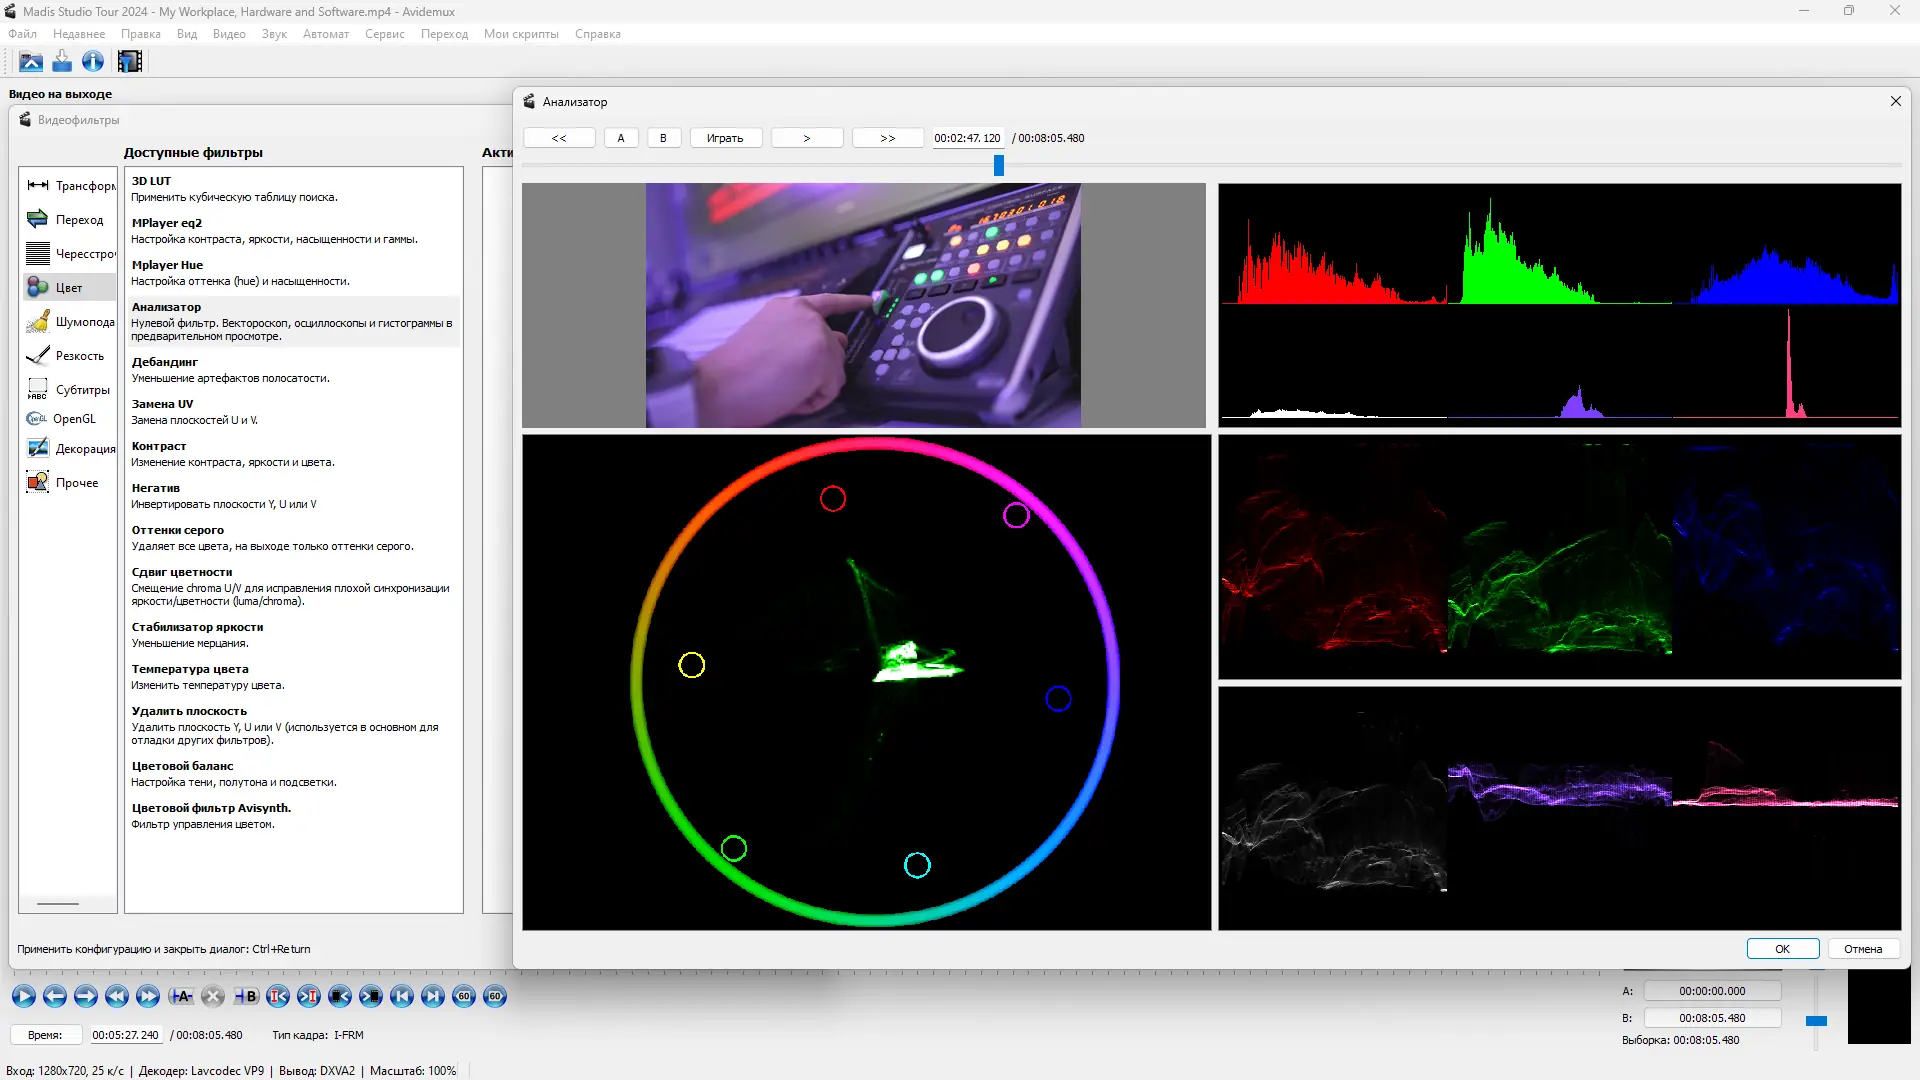Select the Цвет filter category

[68, 288]
